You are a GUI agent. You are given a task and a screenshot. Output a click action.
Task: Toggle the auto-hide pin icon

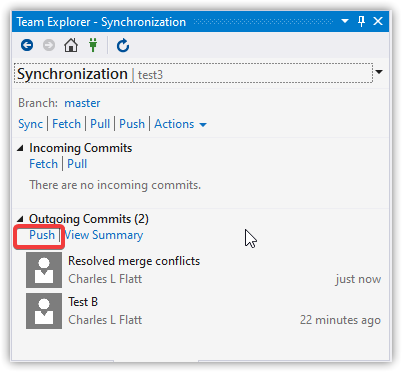pos(361,21)
